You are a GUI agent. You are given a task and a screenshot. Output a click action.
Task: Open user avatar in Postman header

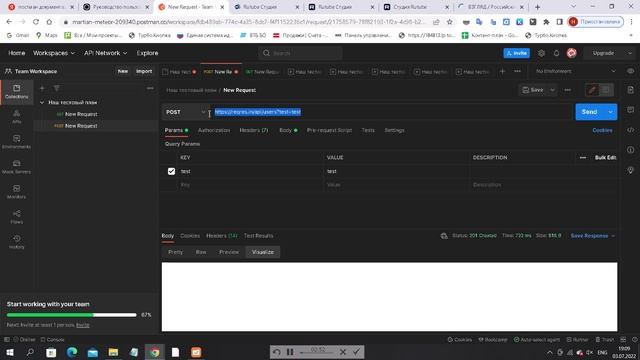(571, 53)
